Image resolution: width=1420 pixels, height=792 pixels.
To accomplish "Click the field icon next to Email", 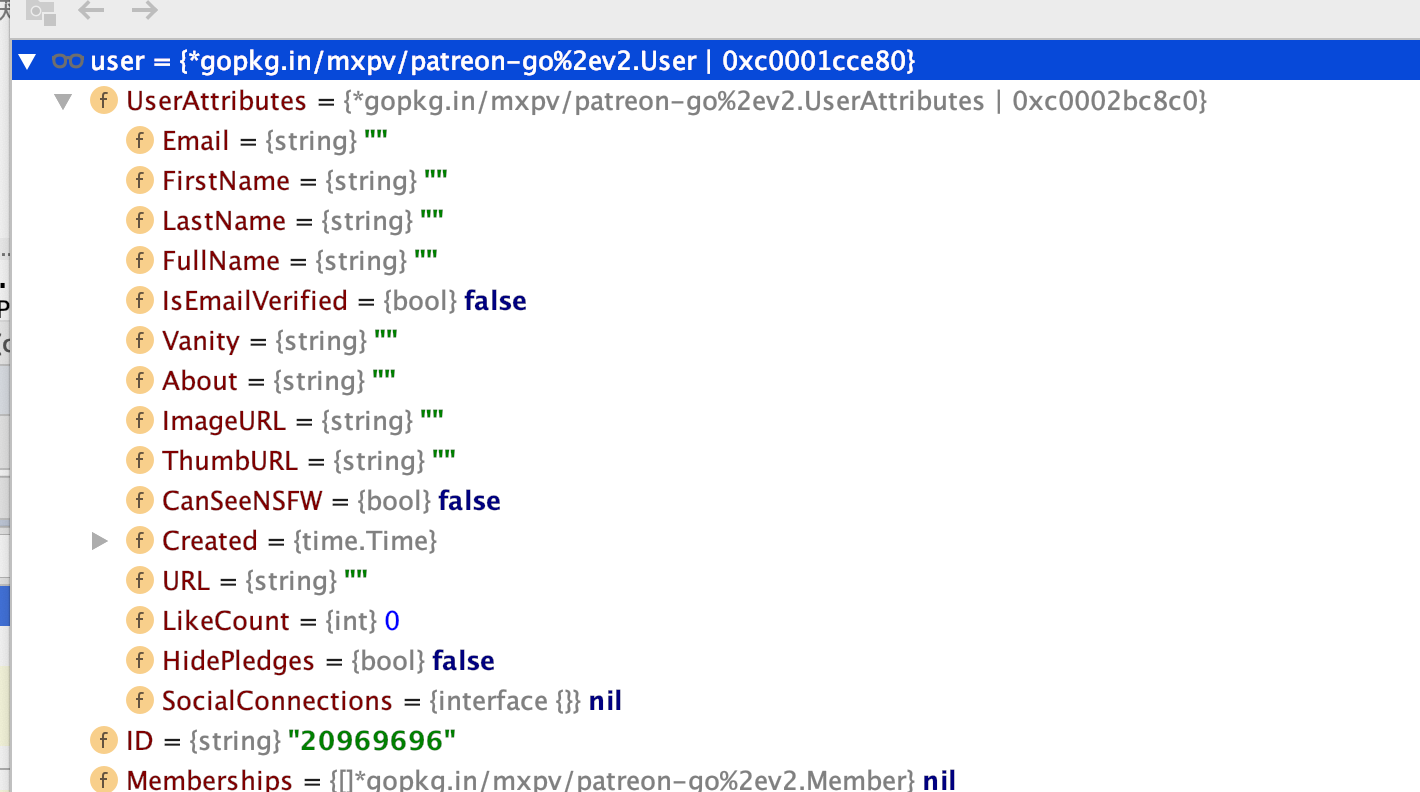I will 140,141.
